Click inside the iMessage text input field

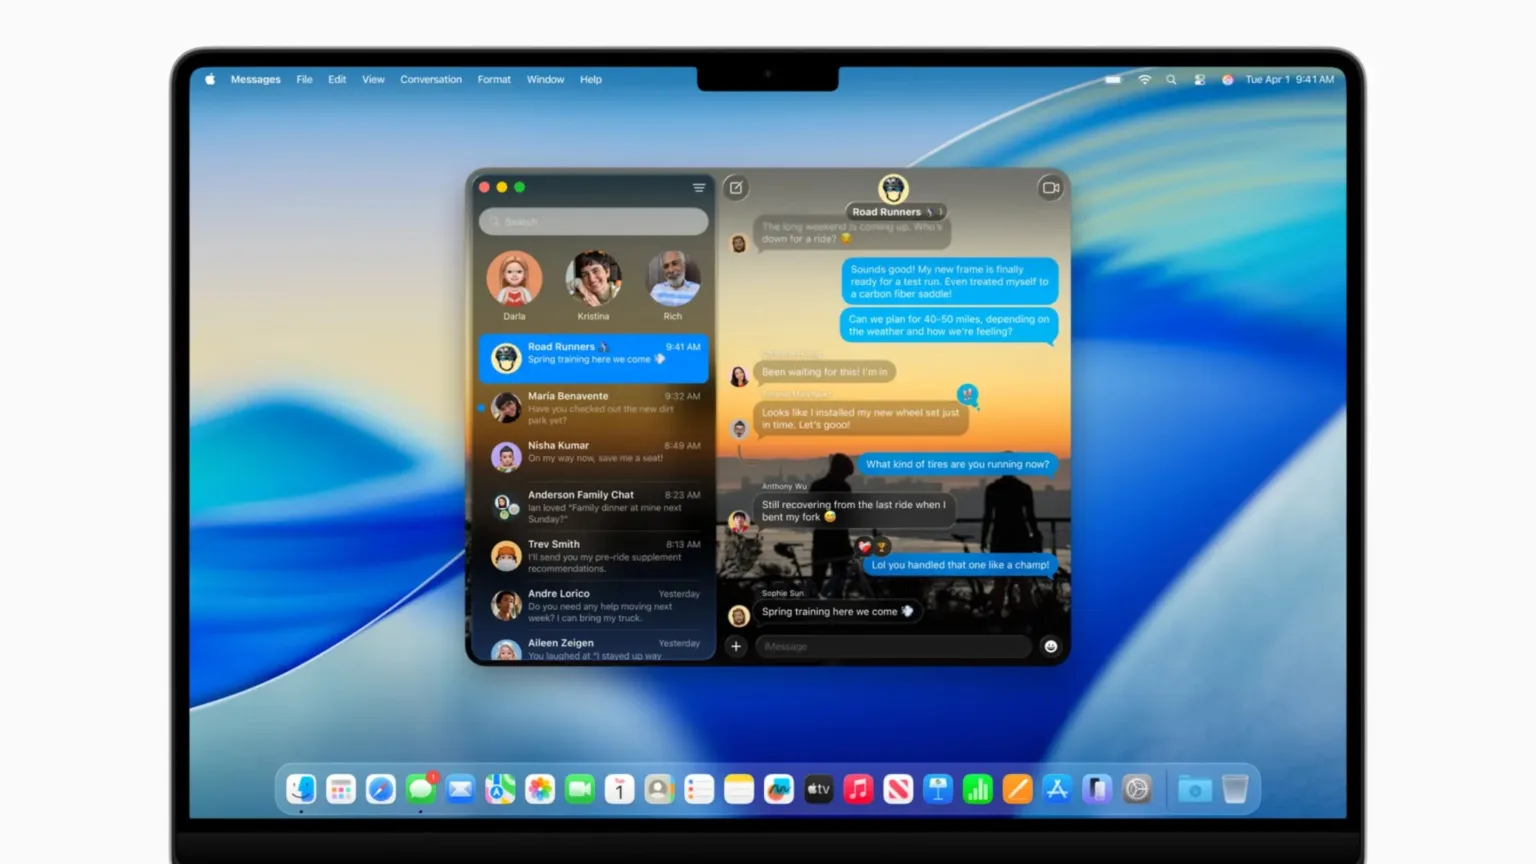pos(890,647)
